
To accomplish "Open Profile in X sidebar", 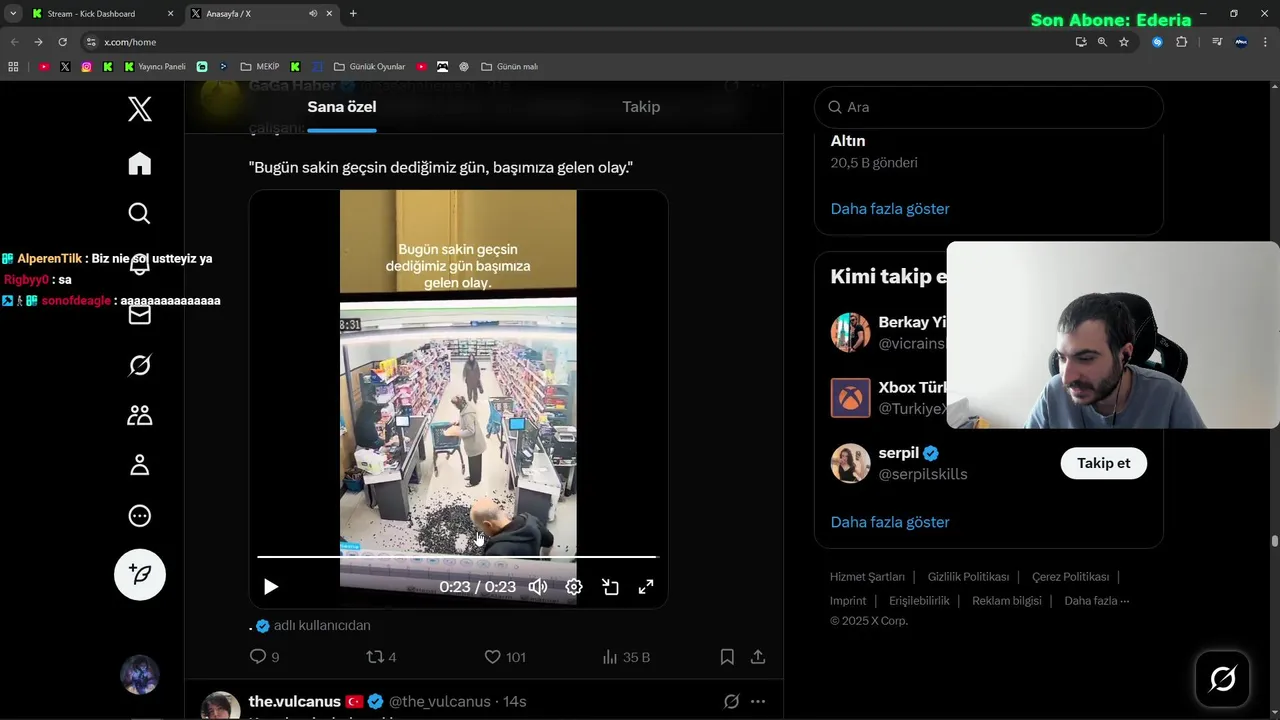I will 140,465.
